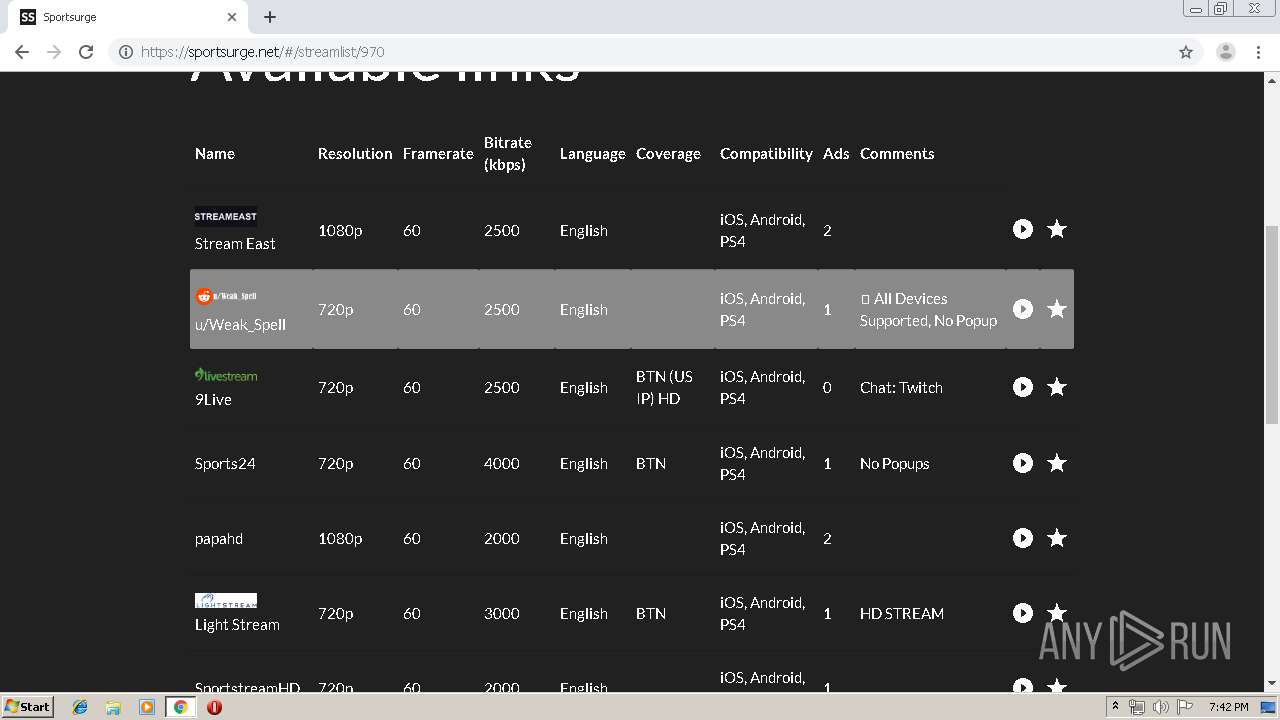
Task: Play the Sports24 stream
Action: point(1022,463)
